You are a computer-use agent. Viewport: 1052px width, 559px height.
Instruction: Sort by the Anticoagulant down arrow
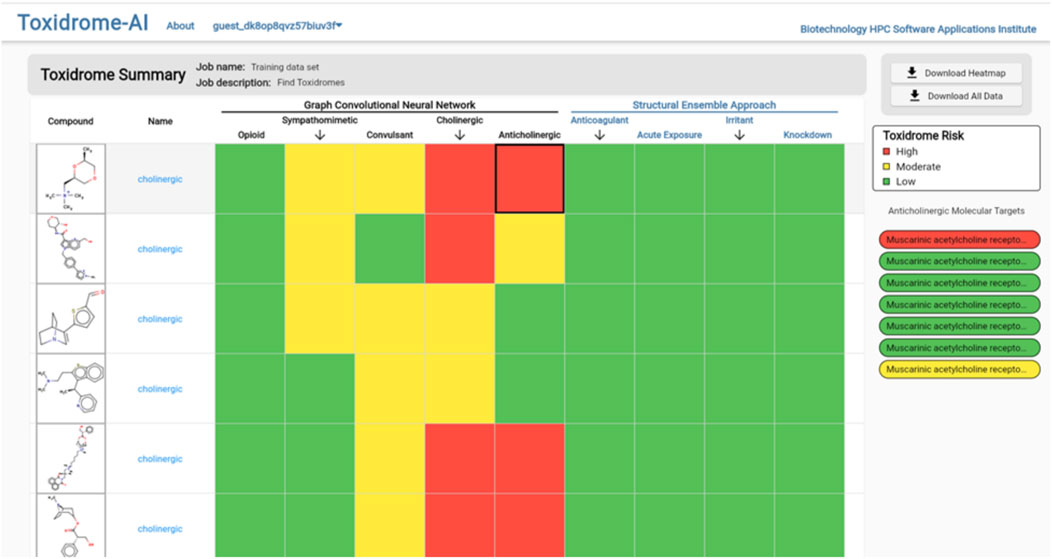point(600,135)
